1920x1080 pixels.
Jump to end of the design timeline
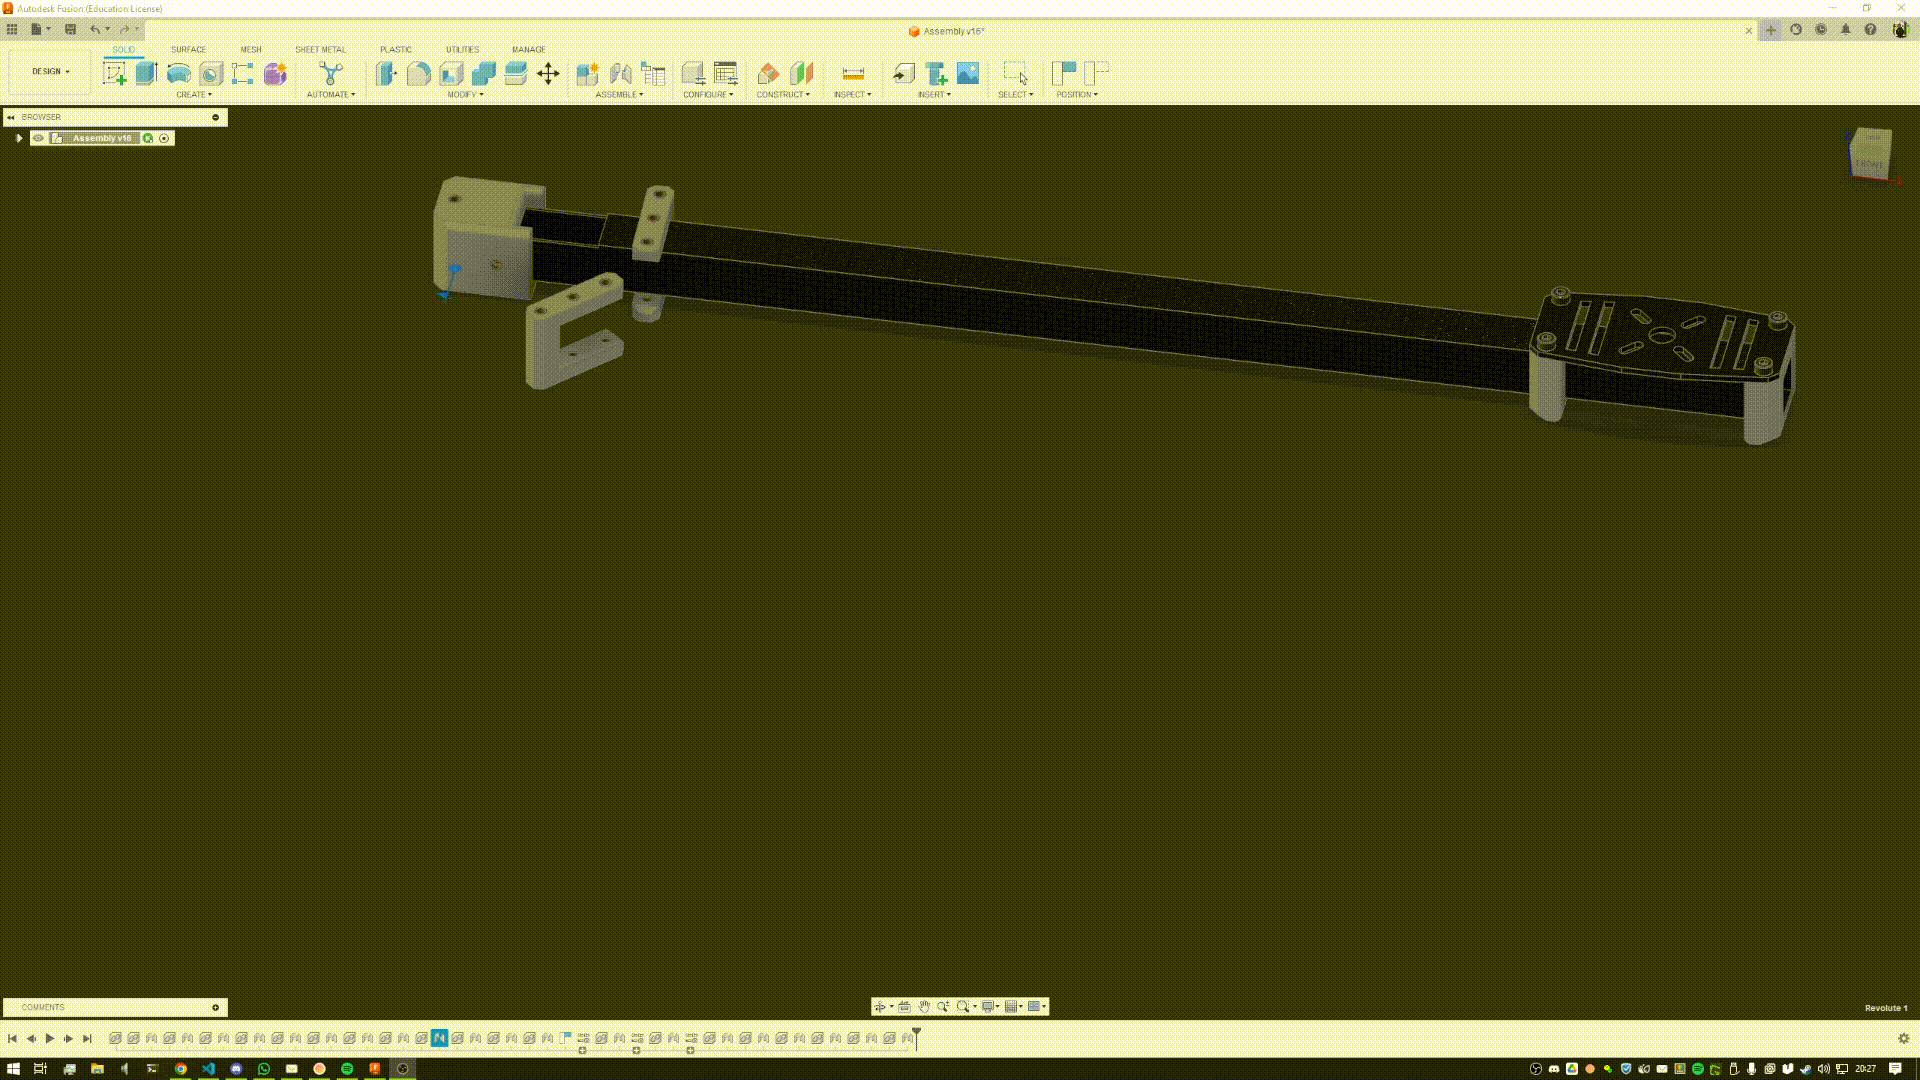coord(87,1039)
